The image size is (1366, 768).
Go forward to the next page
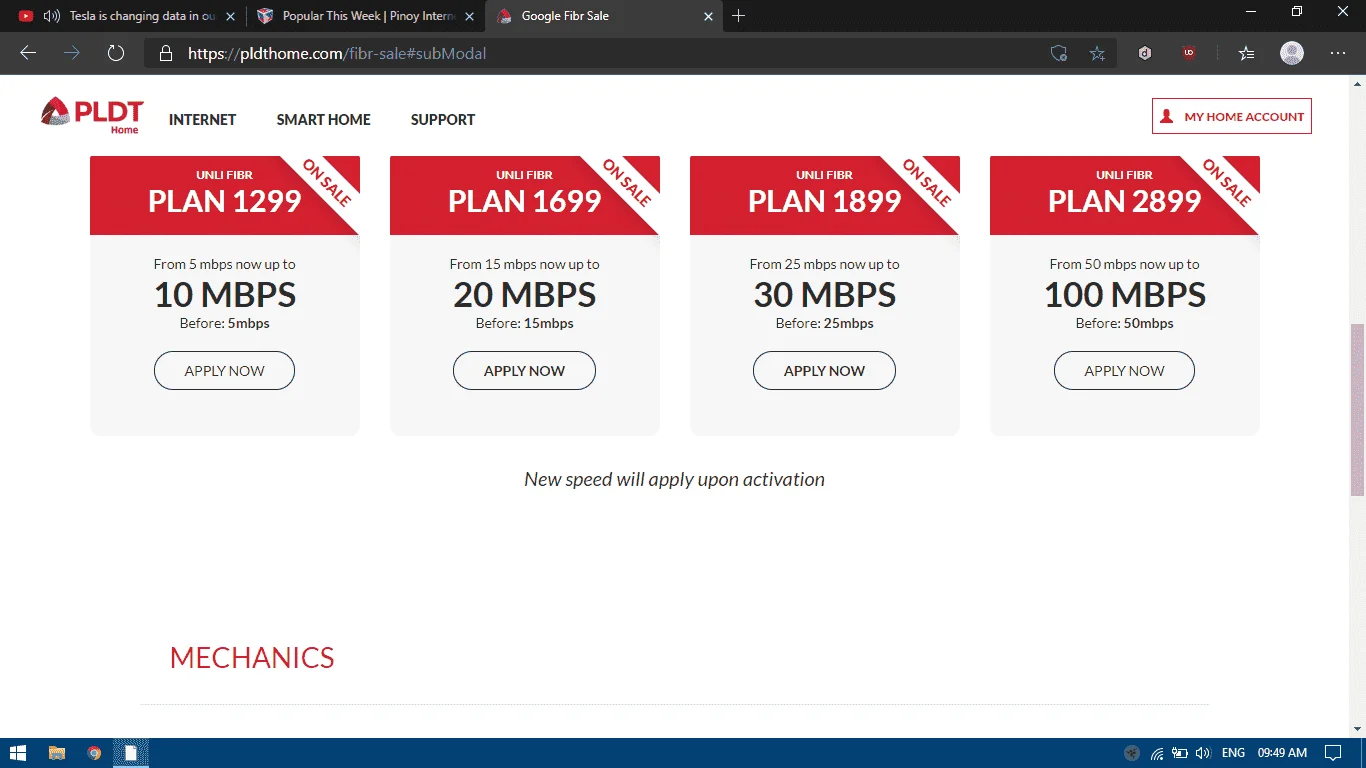coord(72,53)
